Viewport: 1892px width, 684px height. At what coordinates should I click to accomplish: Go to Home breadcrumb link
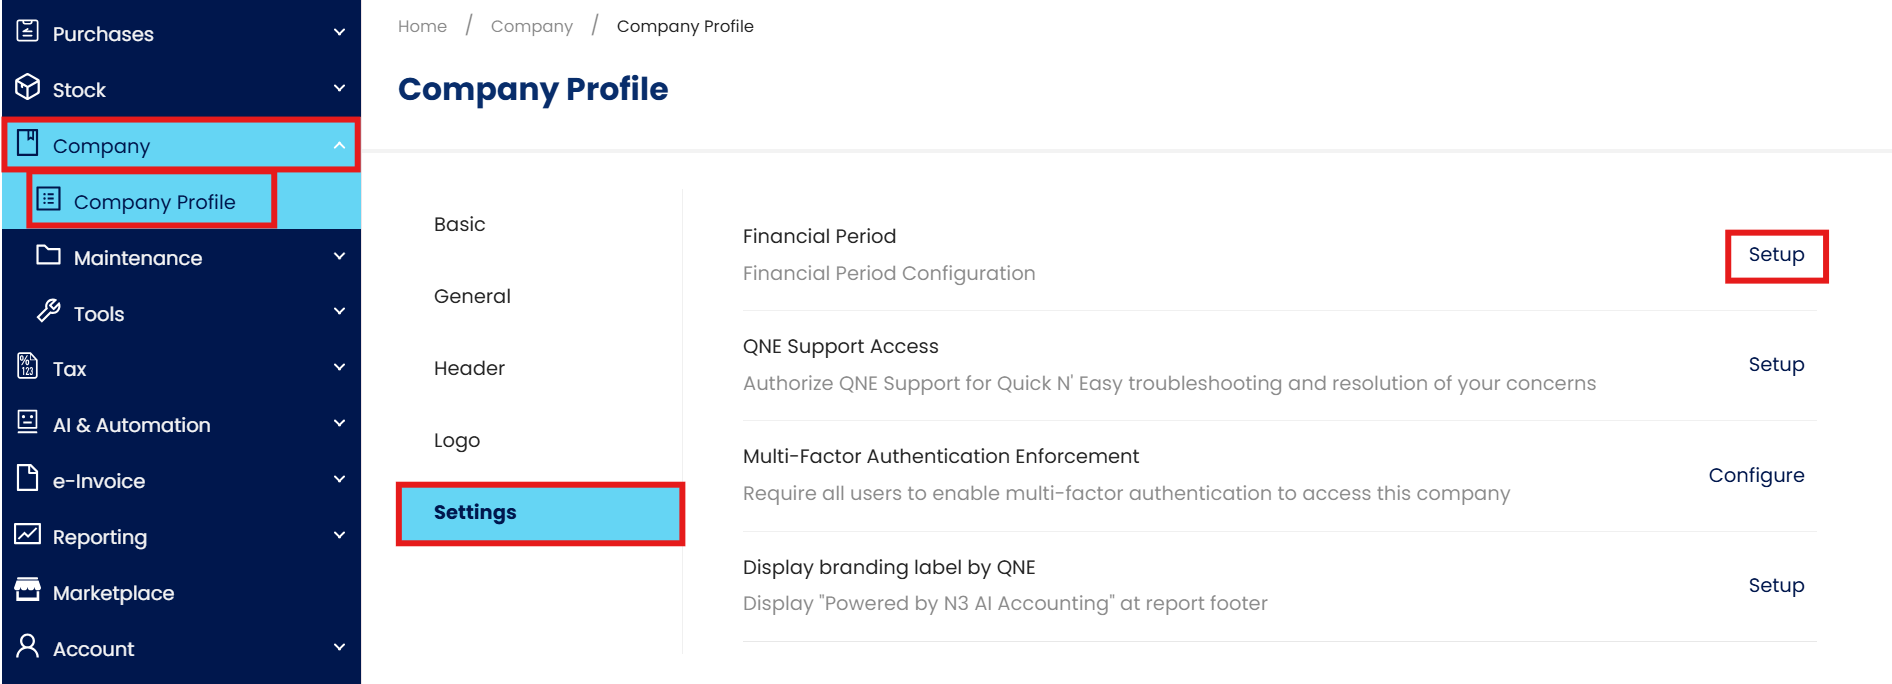click(422, 27)
